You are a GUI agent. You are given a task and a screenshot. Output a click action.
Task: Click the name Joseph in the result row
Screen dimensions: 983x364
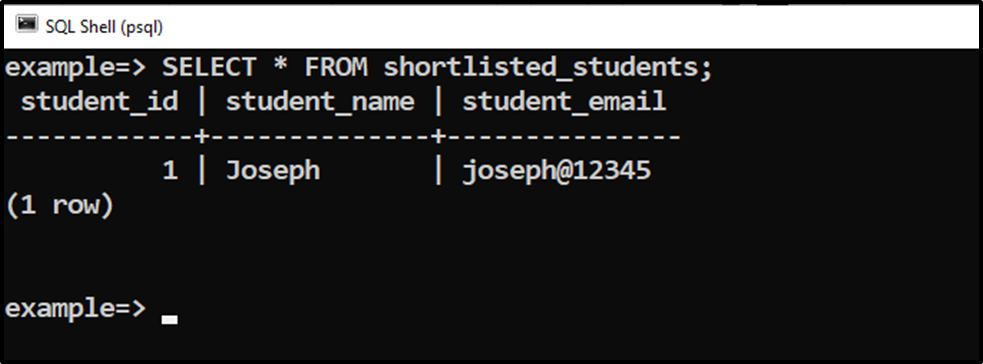coord(273,171)
